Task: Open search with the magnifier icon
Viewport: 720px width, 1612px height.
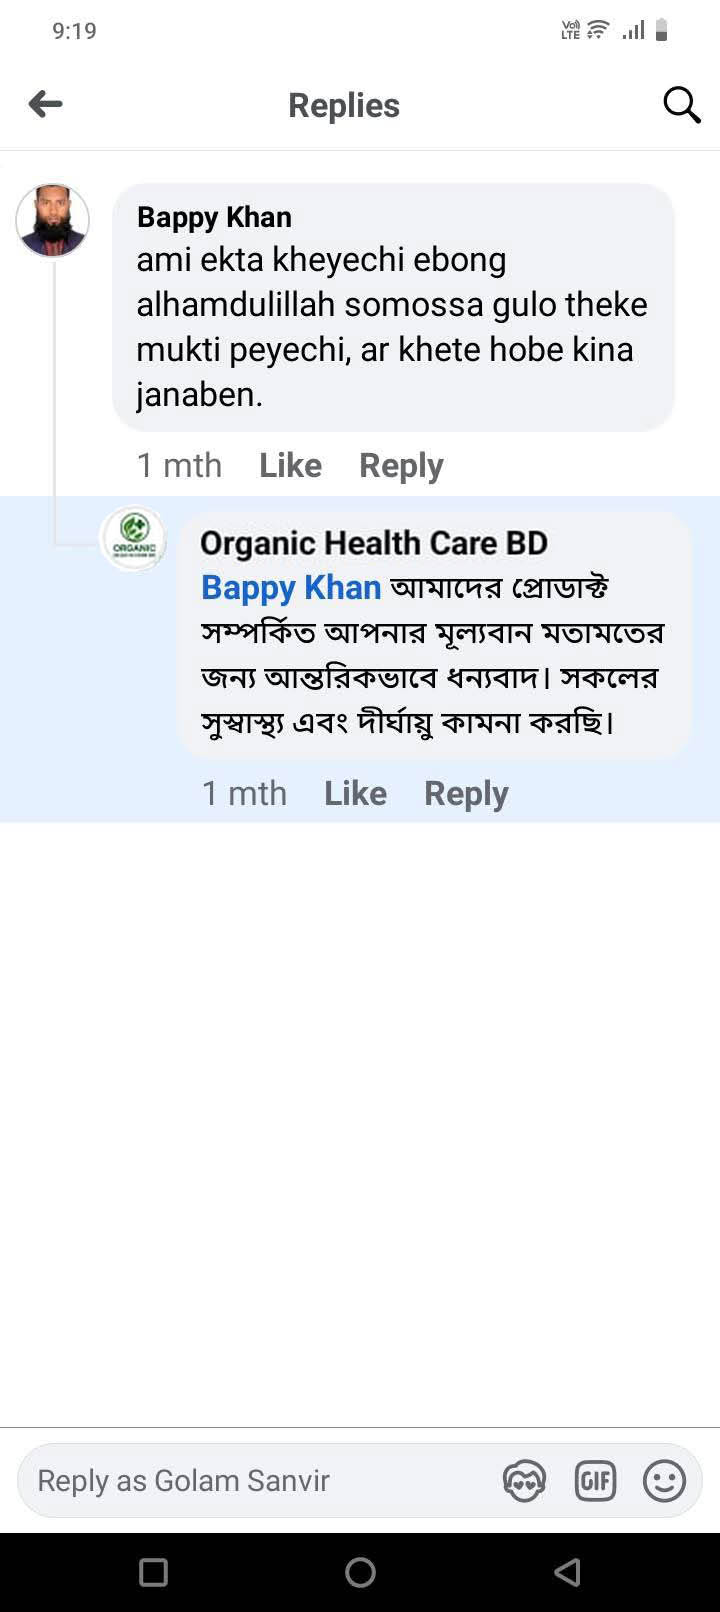Action: [681, 104]
